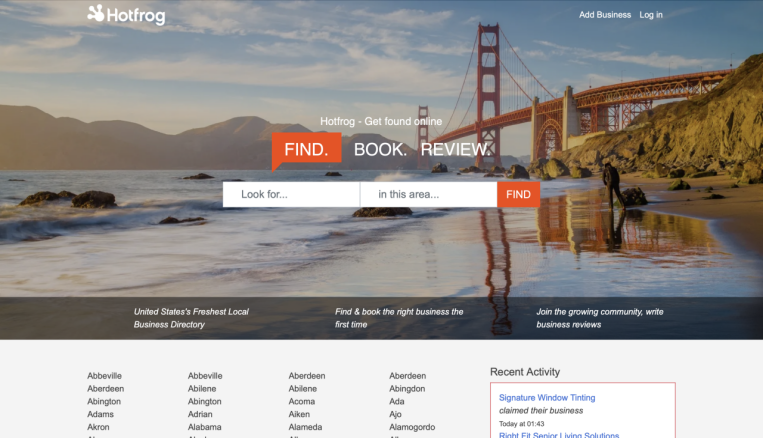
Task: Open the Log in link
Action: coord(651,15)
